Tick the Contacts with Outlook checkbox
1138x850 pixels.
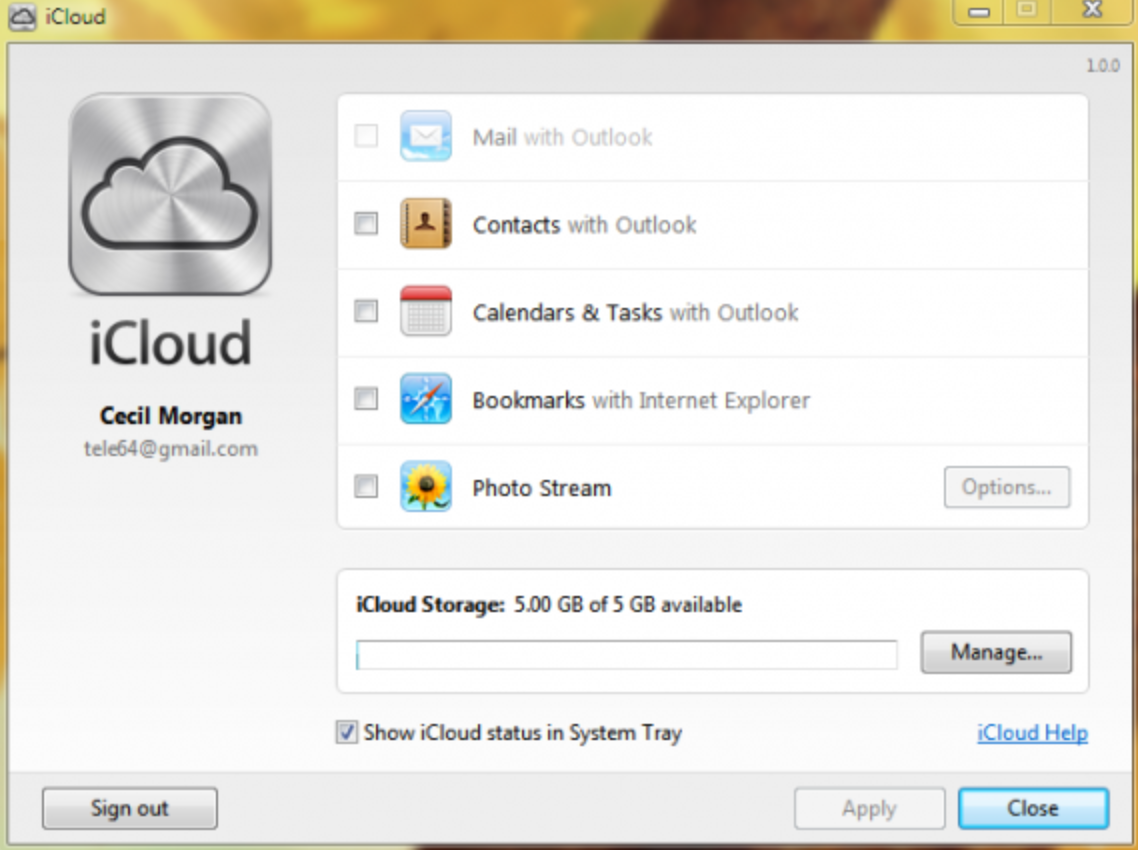[366, 224]
